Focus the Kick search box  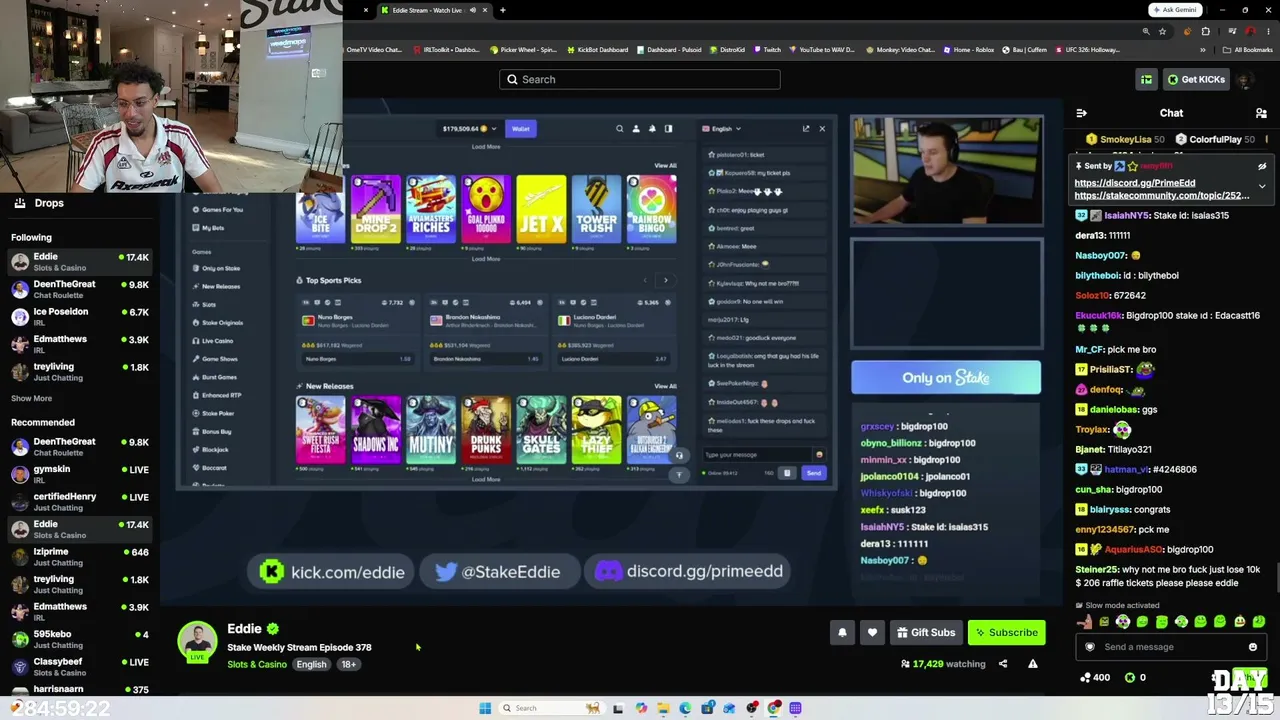[640, 79]
